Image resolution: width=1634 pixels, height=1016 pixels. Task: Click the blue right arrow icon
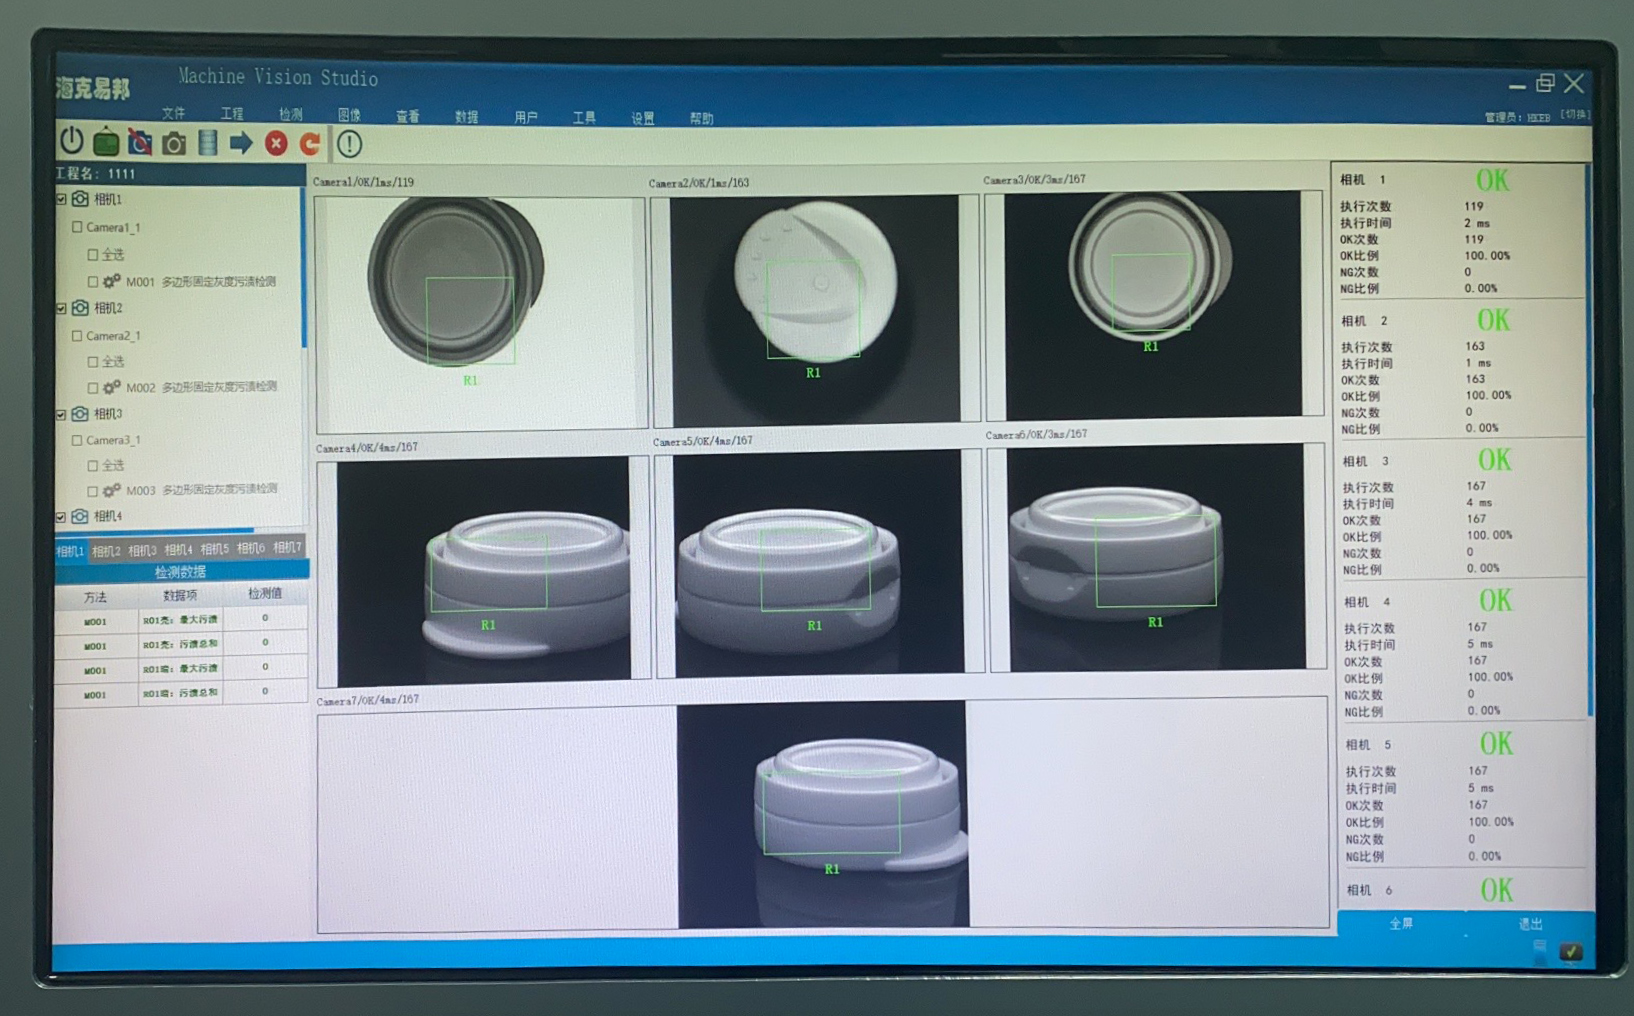pyautogui.click(x=241, y=144)
